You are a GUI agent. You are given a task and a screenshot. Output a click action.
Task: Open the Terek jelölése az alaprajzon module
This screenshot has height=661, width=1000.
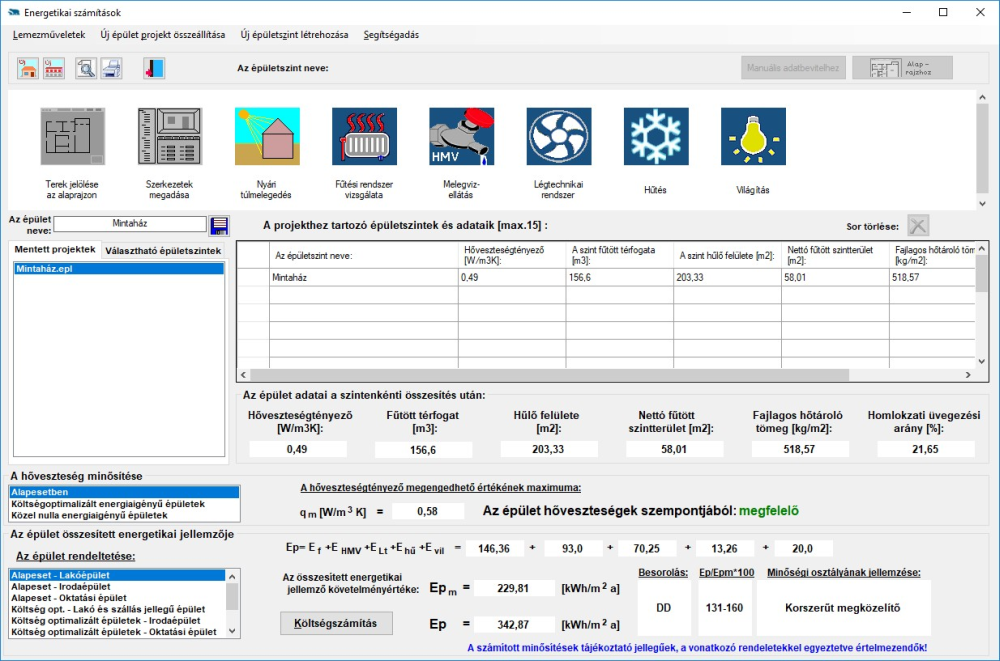point(73,137)
